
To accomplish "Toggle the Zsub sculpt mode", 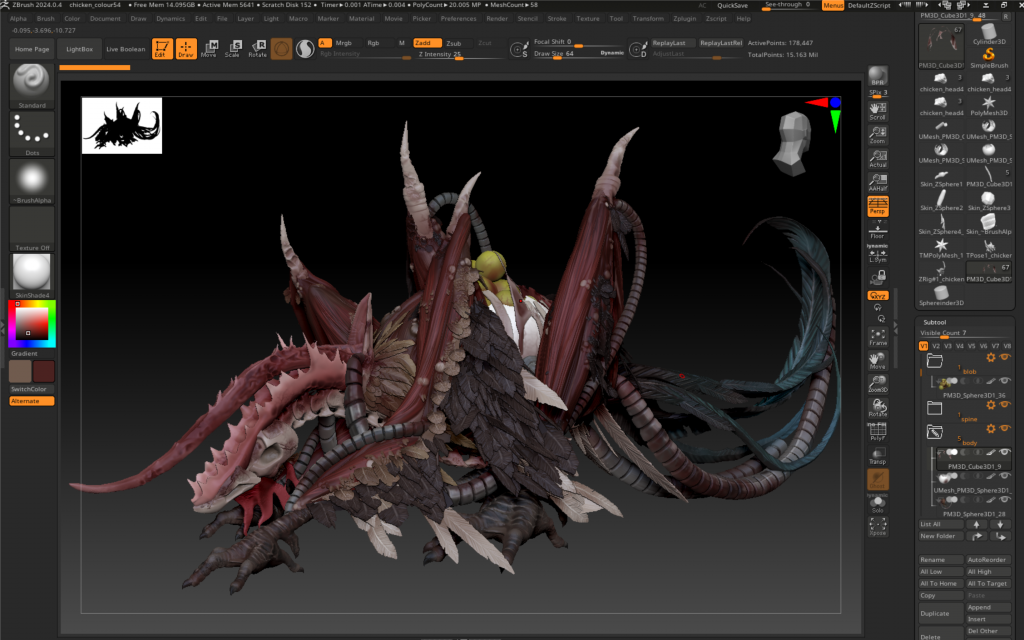I will tap(454, 43).
